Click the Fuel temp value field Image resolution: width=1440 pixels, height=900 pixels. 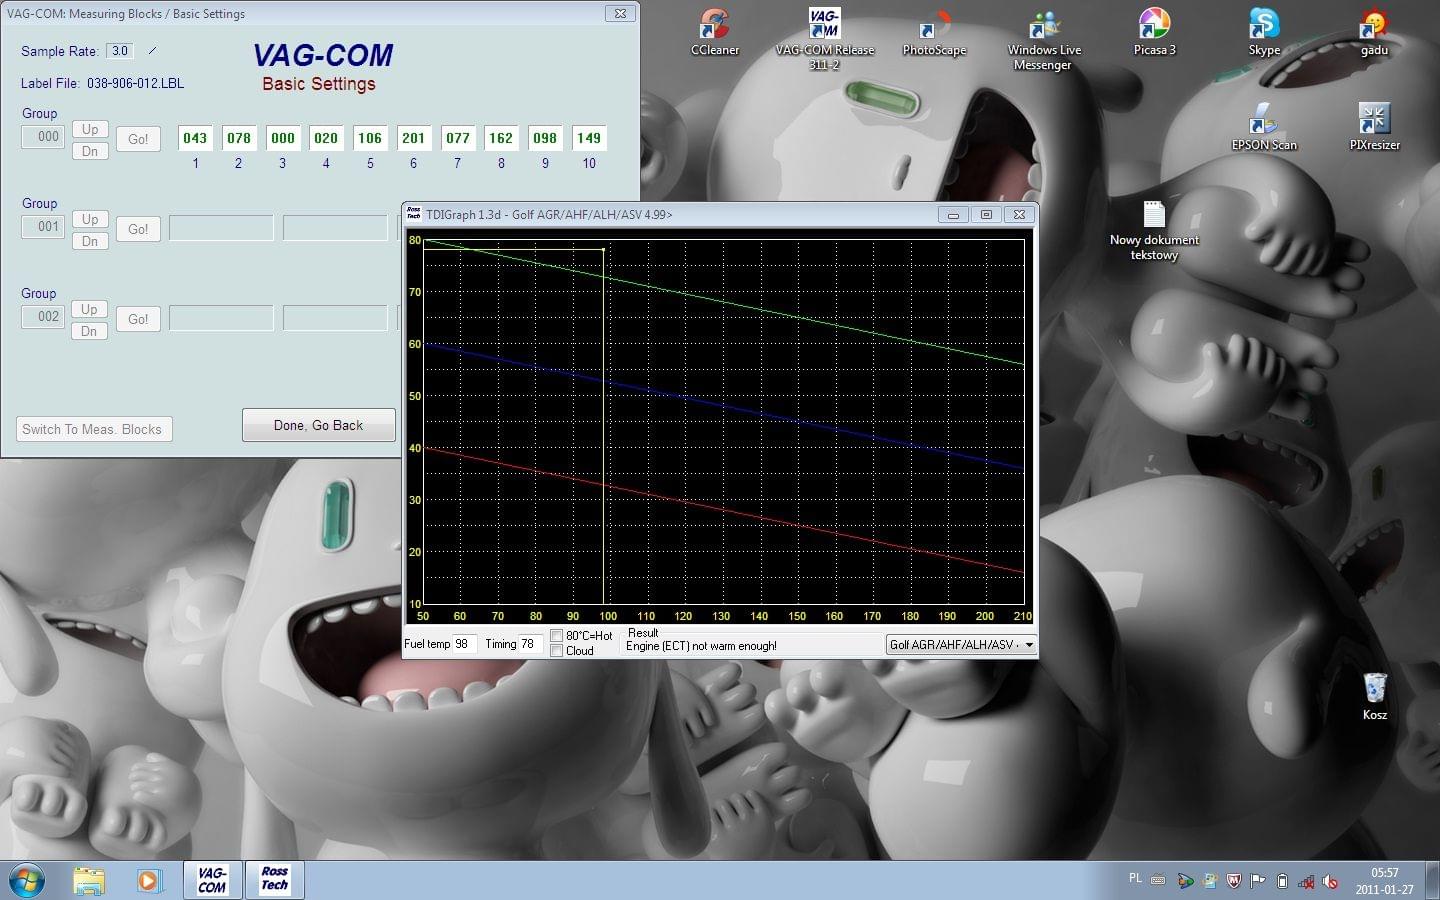(464, 644)
